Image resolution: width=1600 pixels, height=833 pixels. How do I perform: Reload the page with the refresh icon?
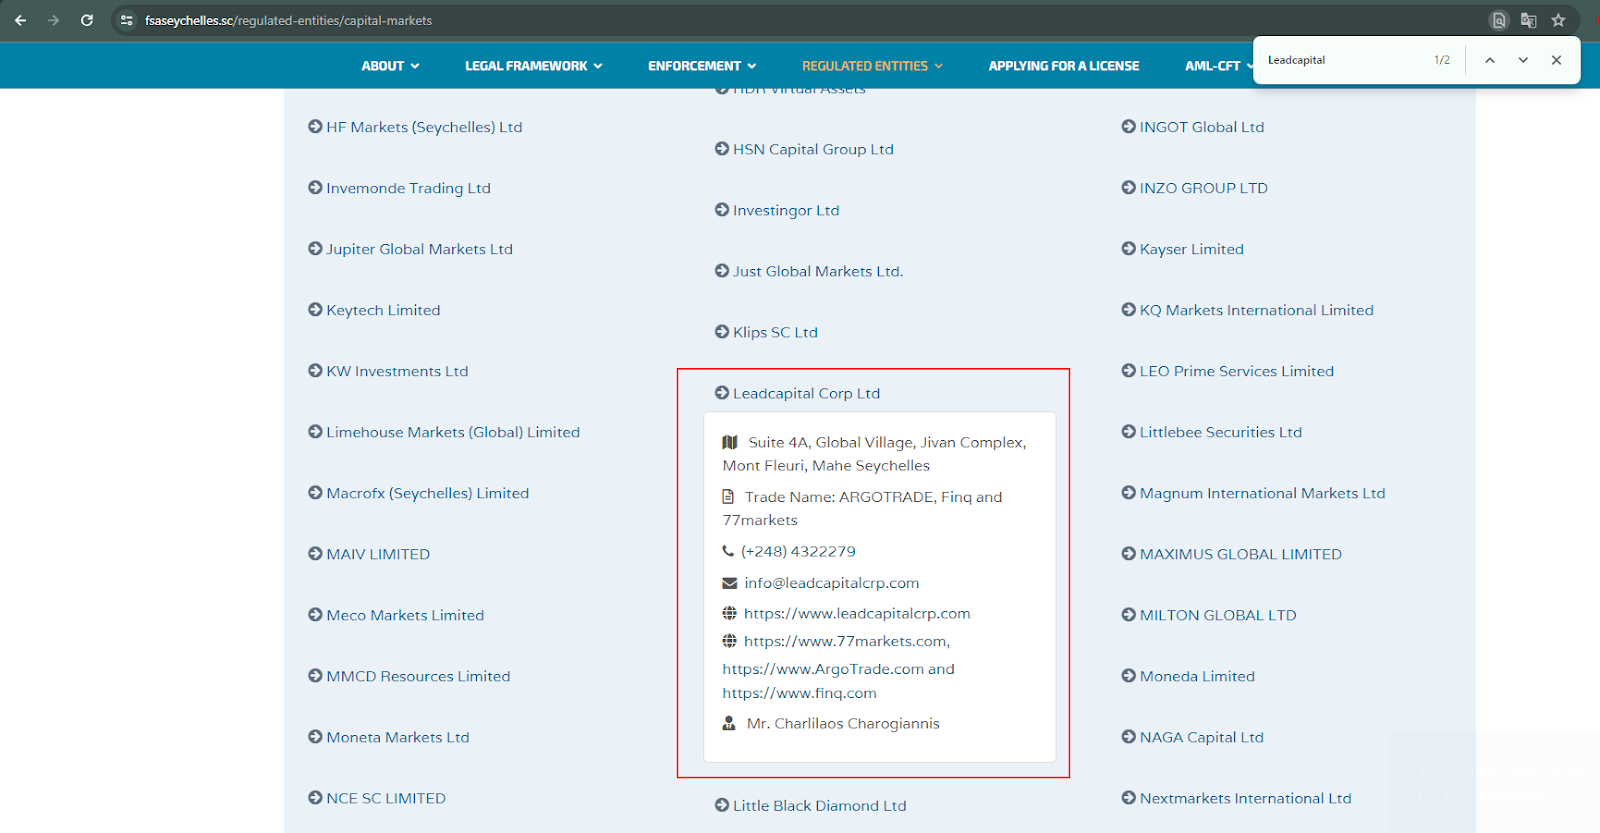pyautogui.click(x=87, y=20)
